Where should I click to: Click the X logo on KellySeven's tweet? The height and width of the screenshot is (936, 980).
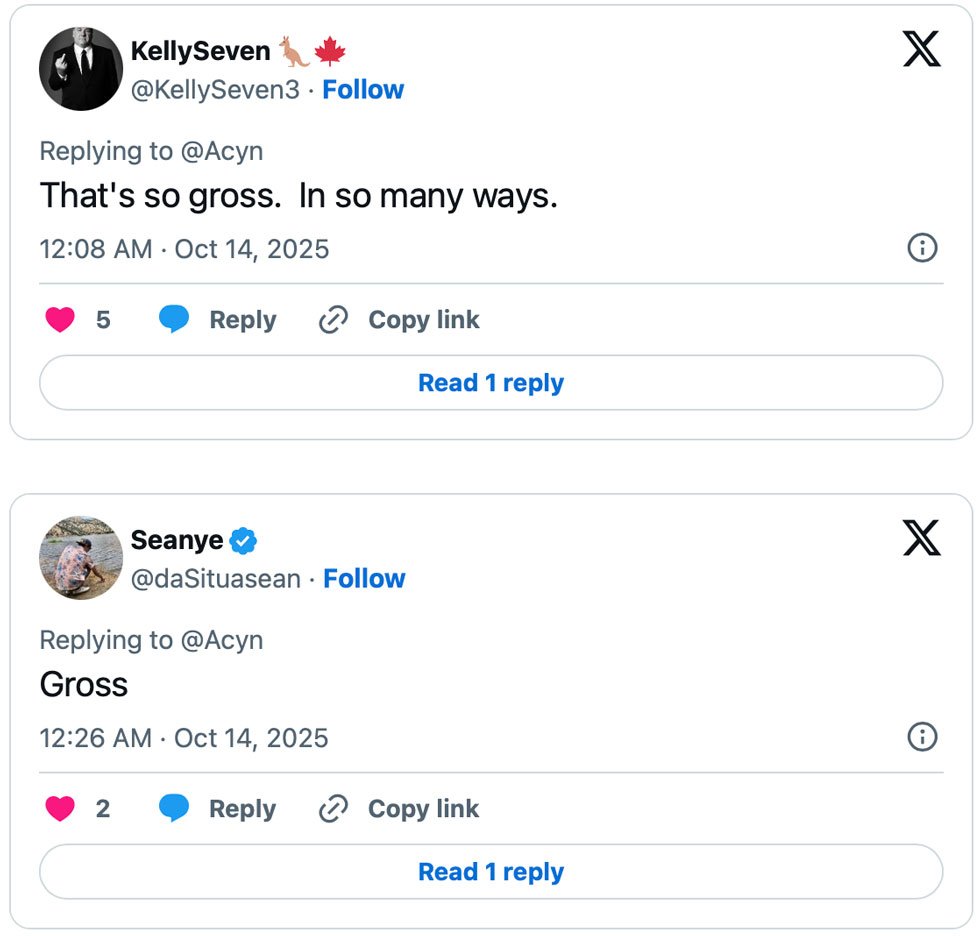coord(921,48)
